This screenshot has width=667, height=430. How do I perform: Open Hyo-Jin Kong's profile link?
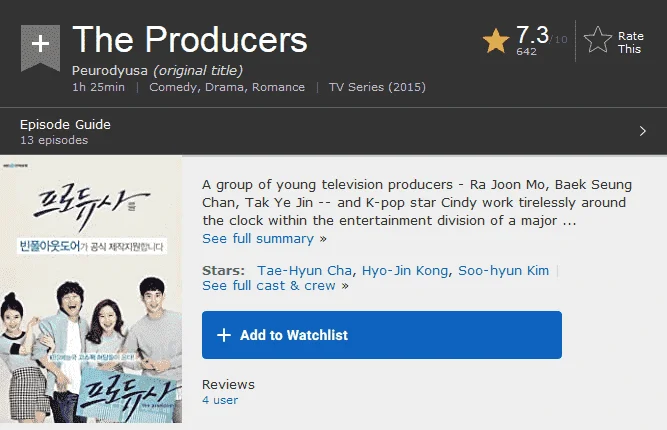coord(405,271)
